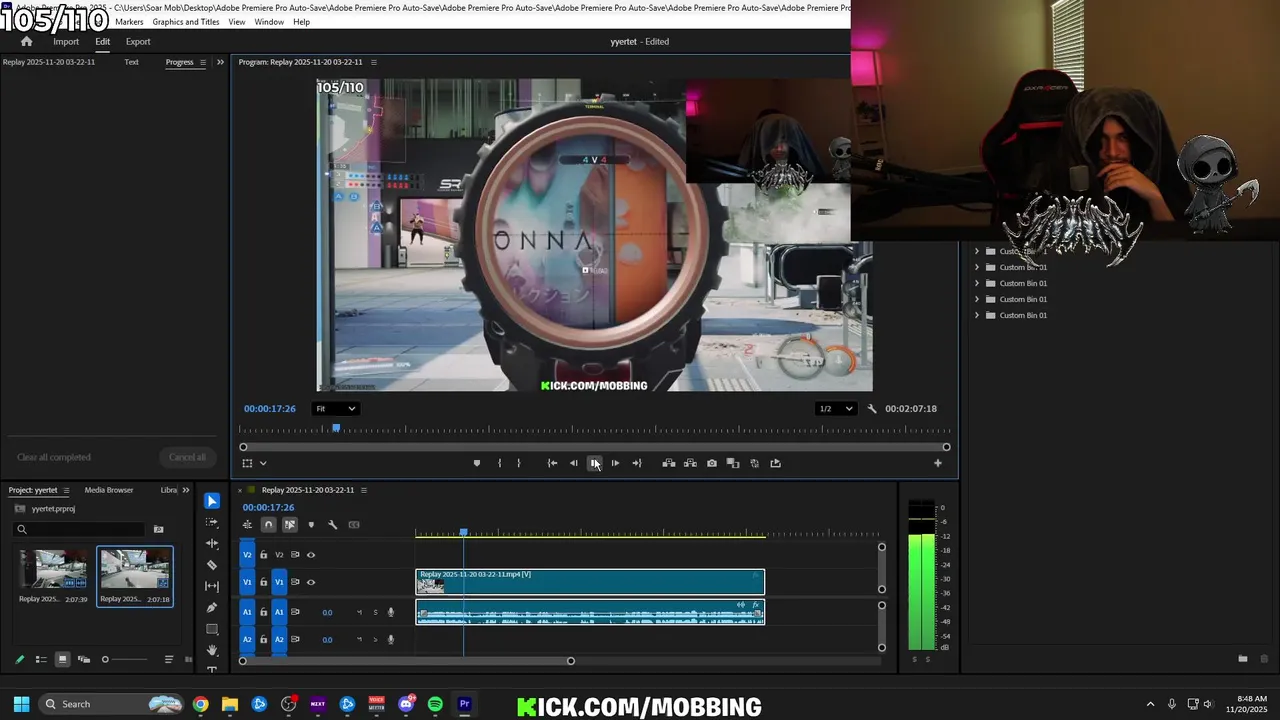This screenshot has width=1280, height=720.
Task: Expand the first Custom Bin 01 folder
Action: pyautogui.click(x=977, y=251)
